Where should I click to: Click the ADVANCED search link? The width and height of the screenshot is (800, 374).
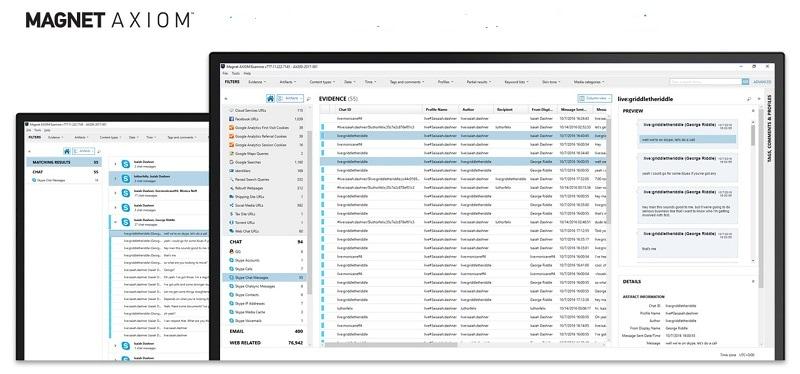[762, 82]
